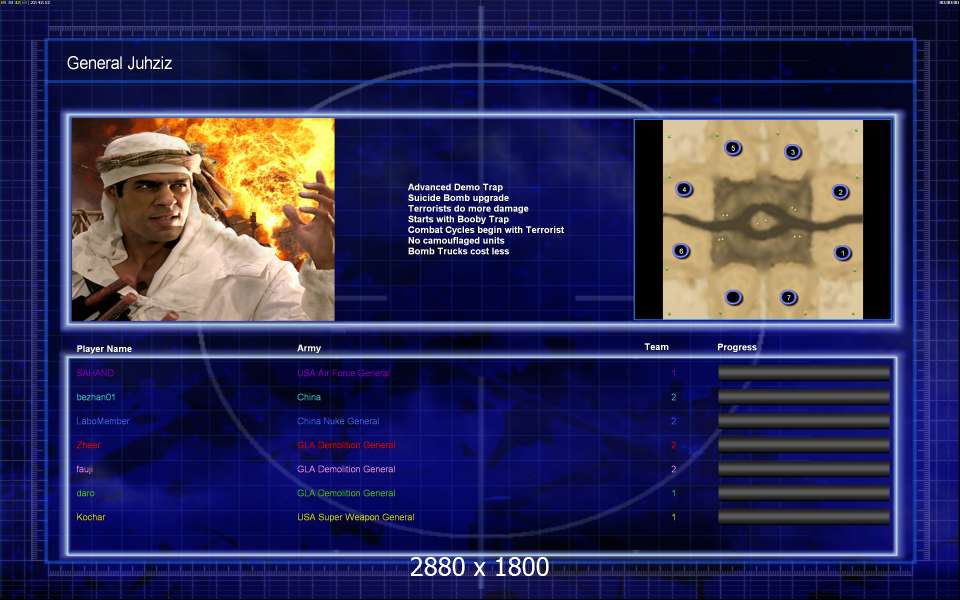
Task: Click Kochar's team number
Action: coord(673,517)
